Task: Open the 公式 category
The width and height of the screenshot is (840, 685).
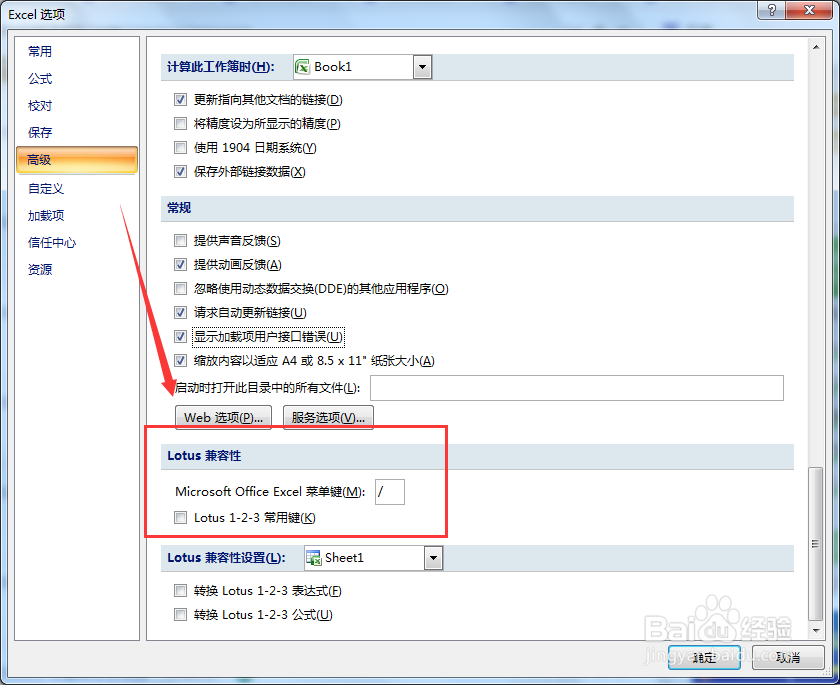Action: 40,79
